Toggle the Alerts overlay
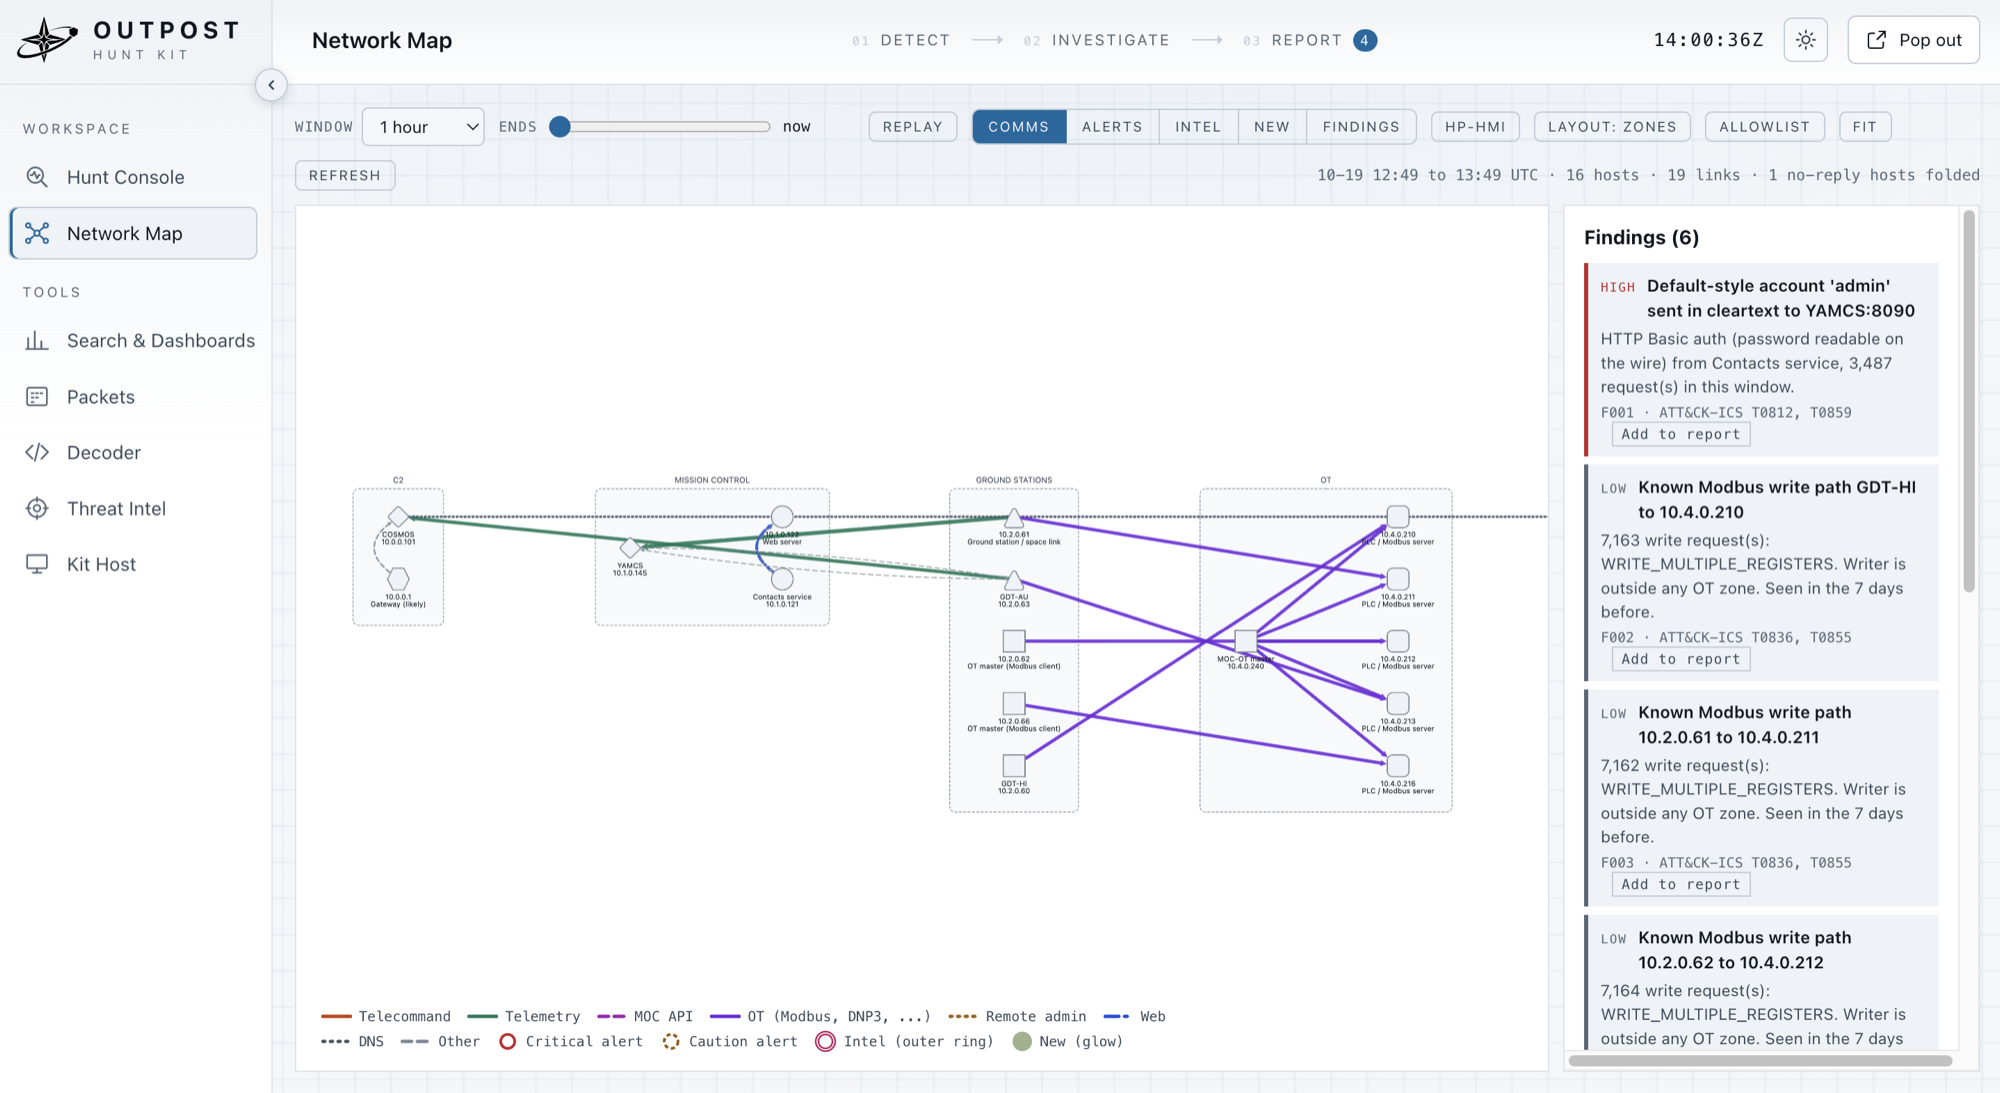2000x1093 pixels. coord(1112,127)
